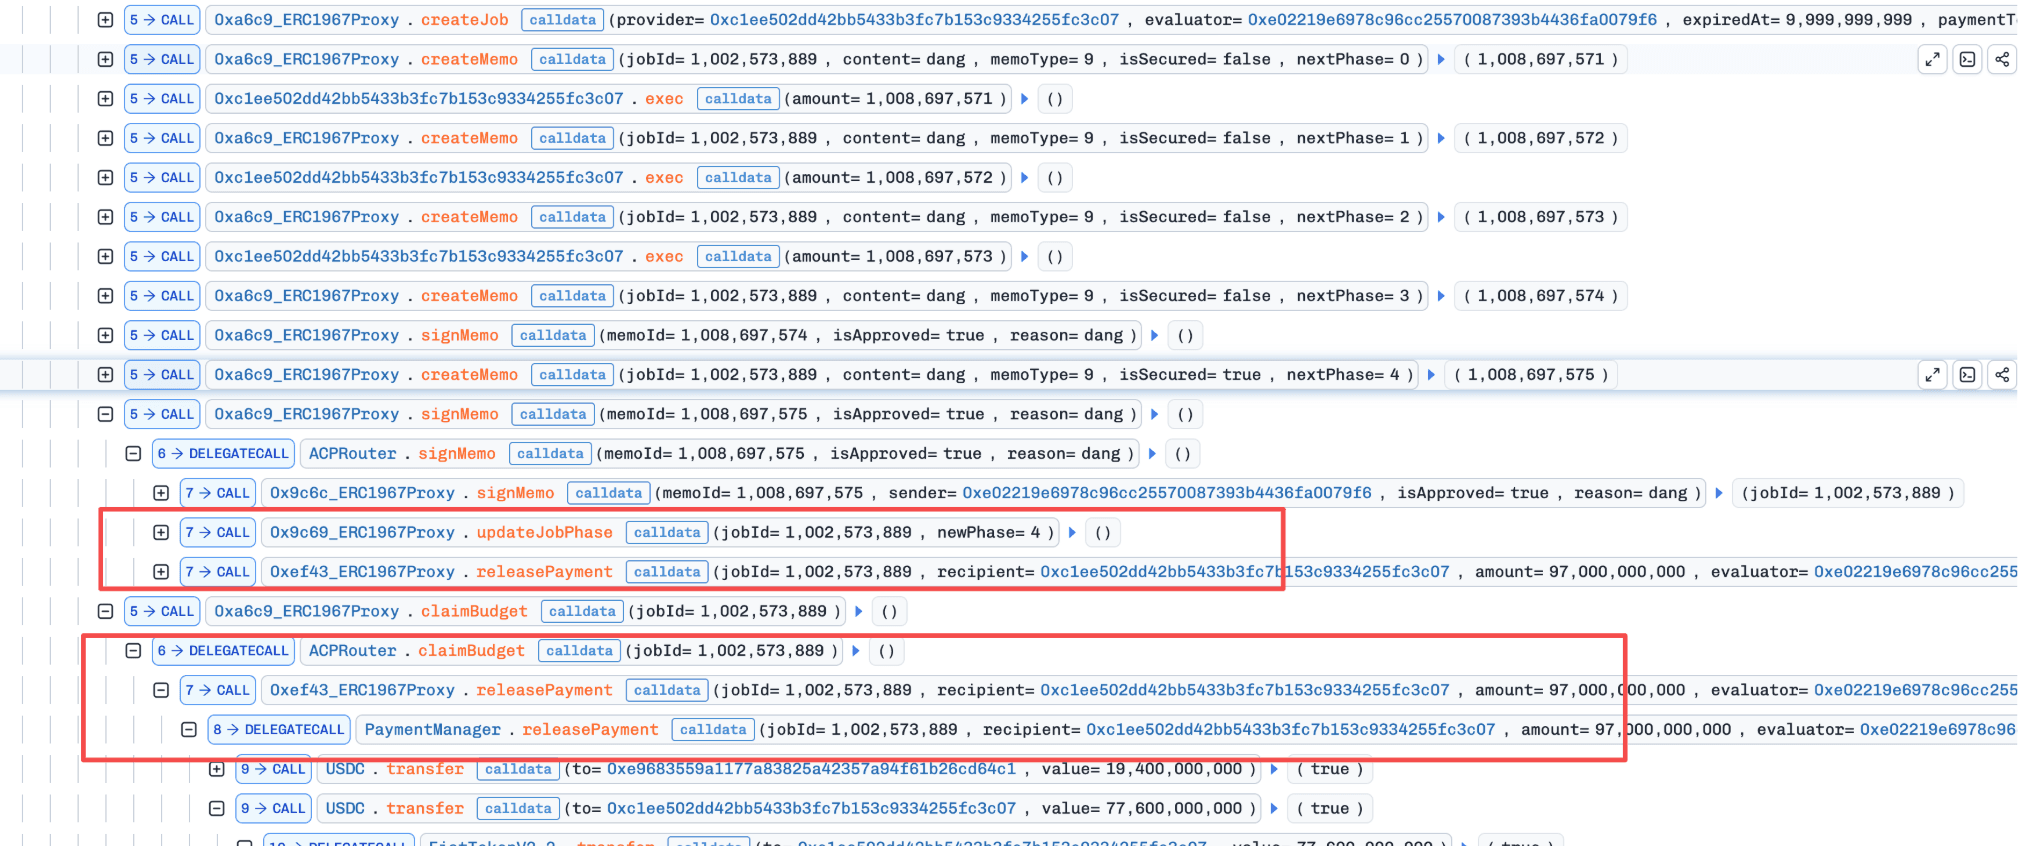Toggle calldata badge on updateJobPhase row
This screenshot has width=2018, height=846.
coord(667,533)
